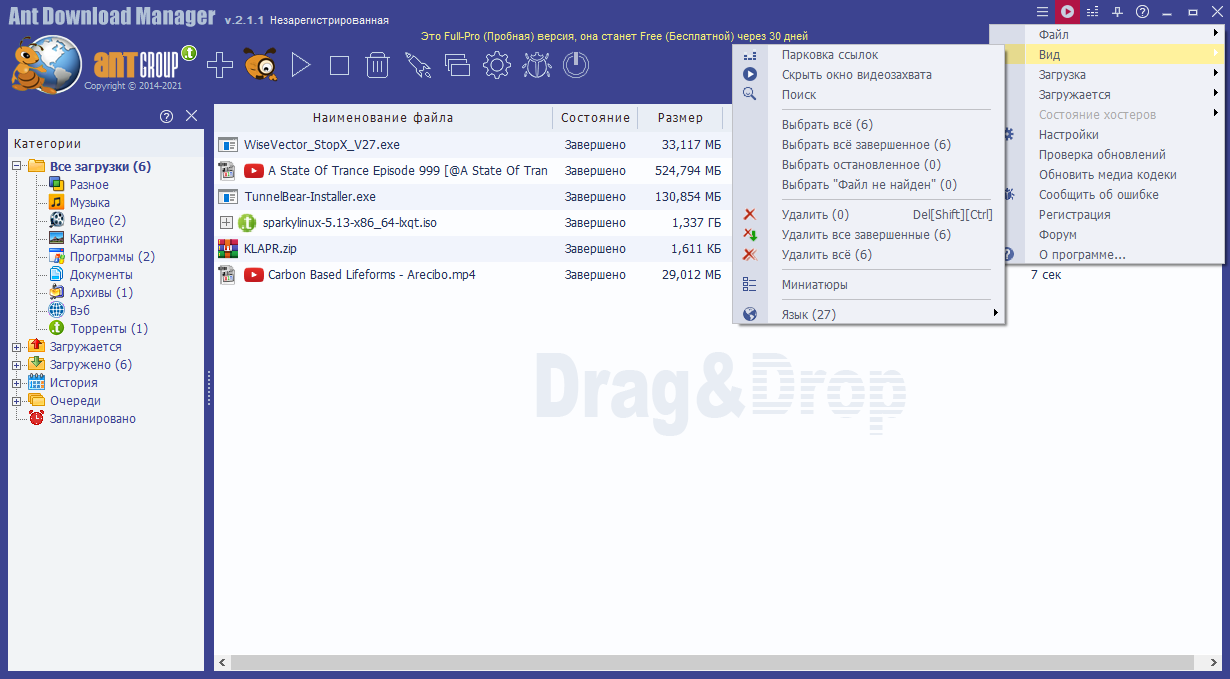Click the link parking title bar icon

[x=1092, y=12]
